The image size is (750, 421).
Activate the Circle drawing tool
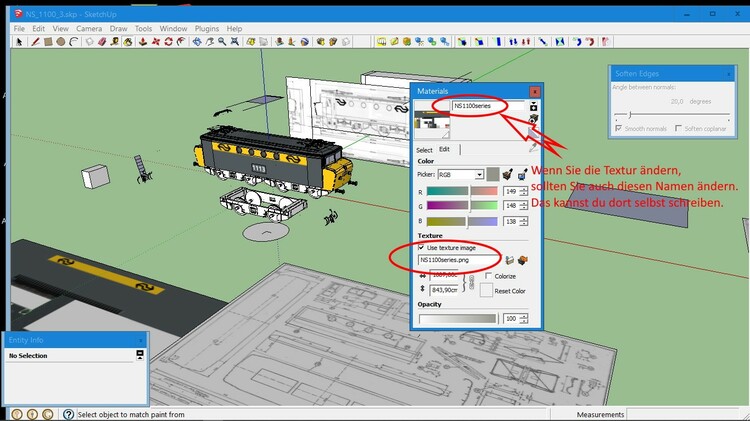click(61, 42)
